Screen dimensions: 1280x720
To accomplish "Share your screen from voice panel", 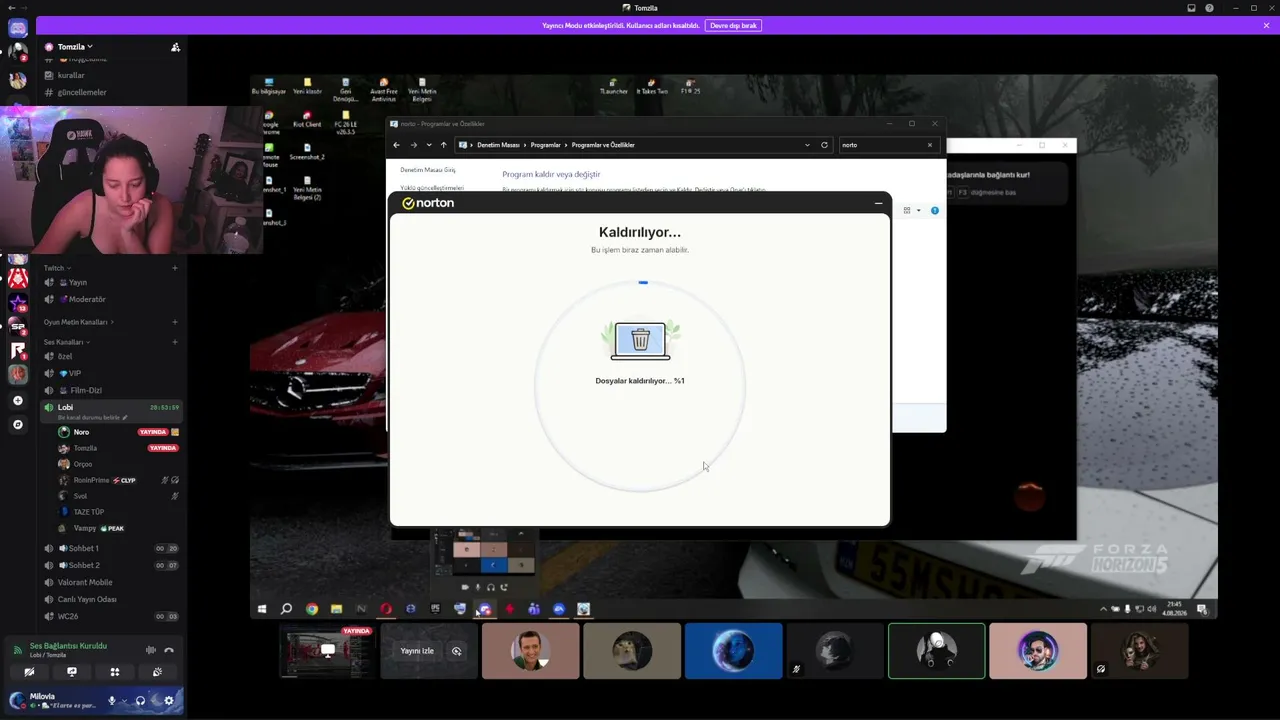I will pos(72,672).
